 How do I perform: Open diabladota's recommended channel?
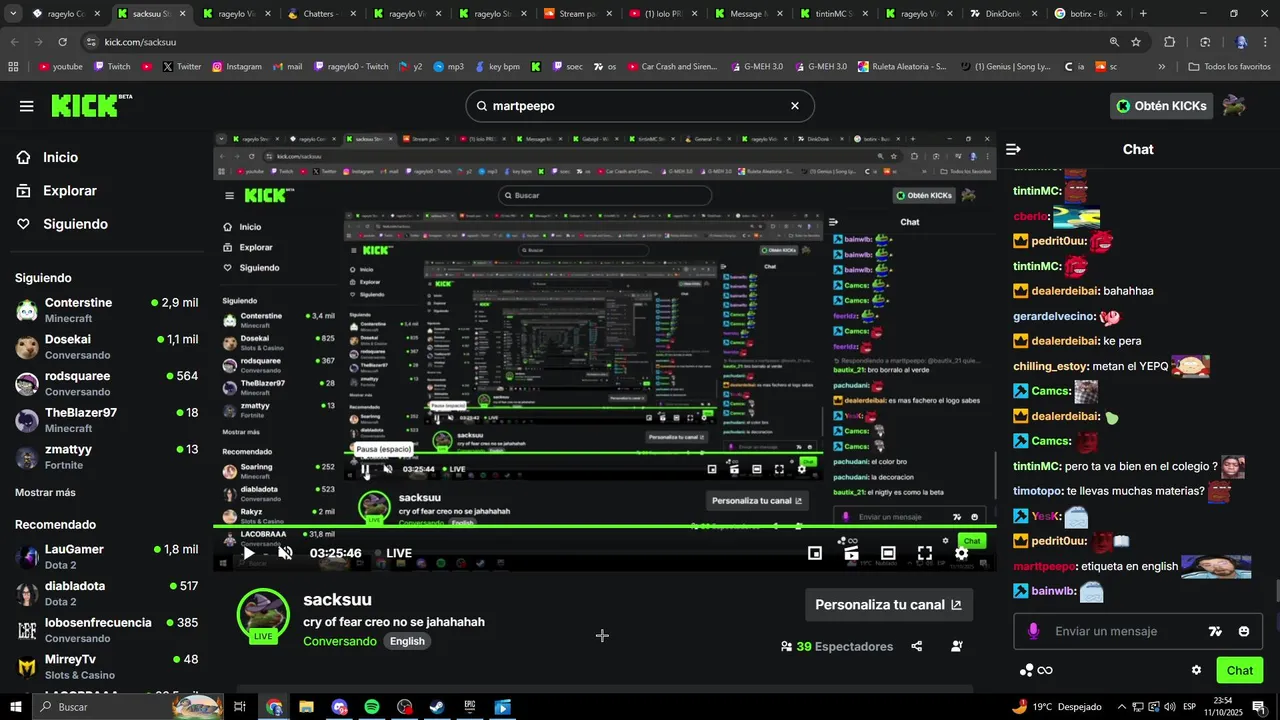tap(106, 593)
